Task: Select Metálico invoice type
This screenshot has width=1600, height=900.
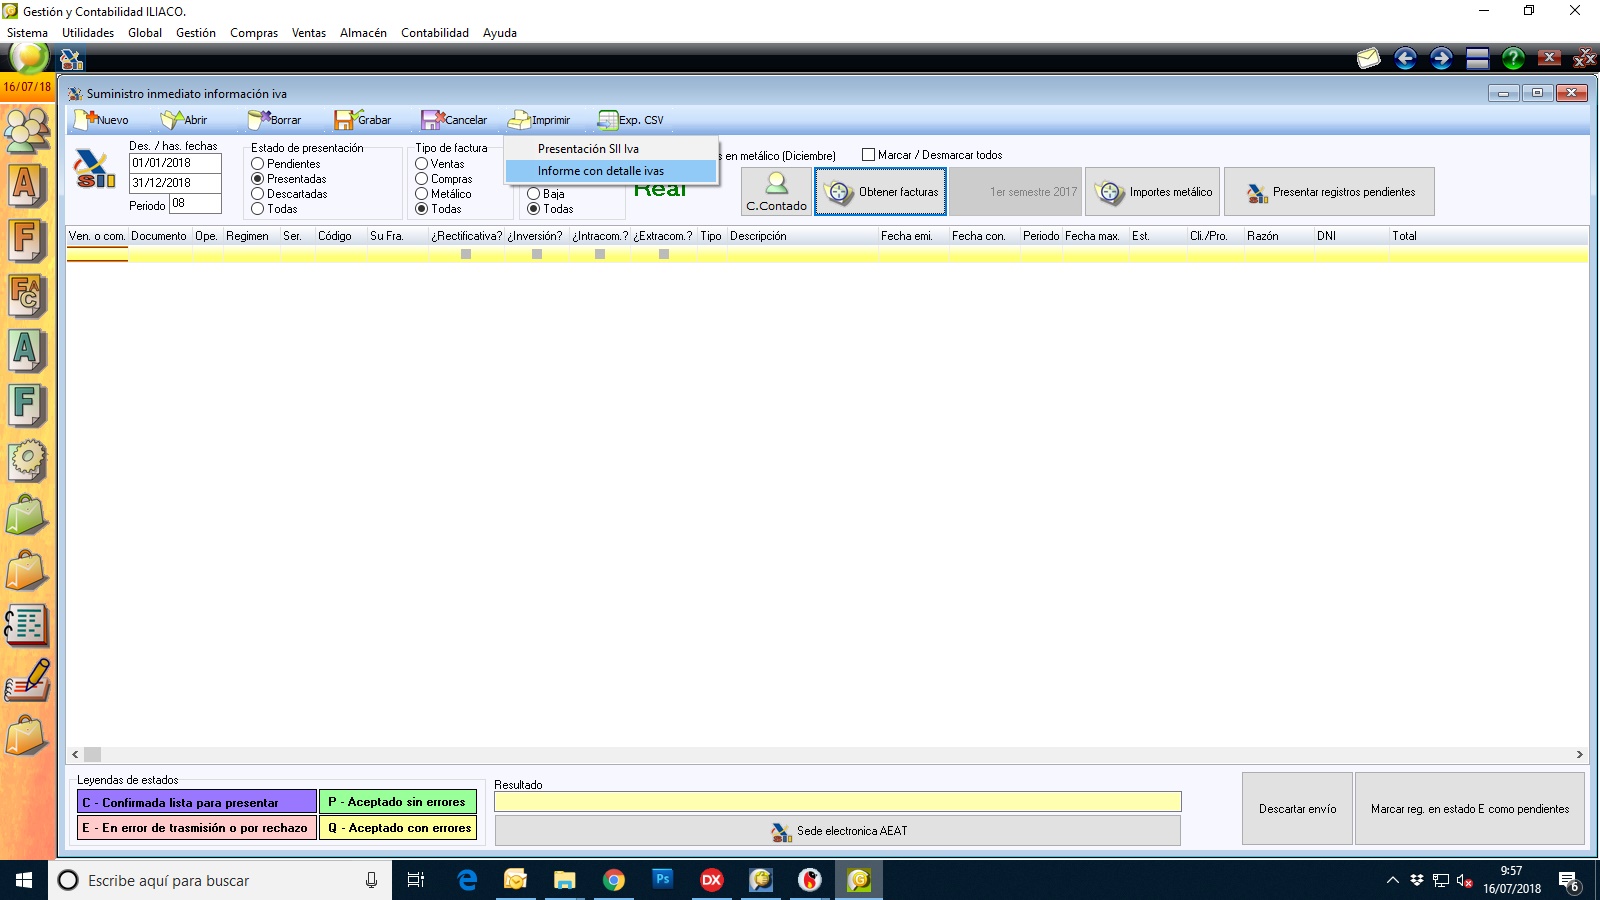Action: click(443, 194)
